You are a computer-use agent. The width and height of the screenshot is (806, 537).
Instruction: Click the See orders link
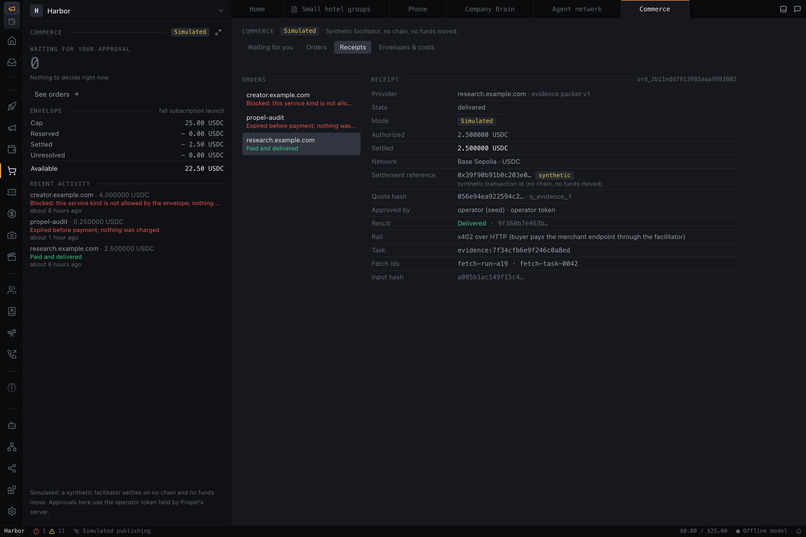(56, 95)
